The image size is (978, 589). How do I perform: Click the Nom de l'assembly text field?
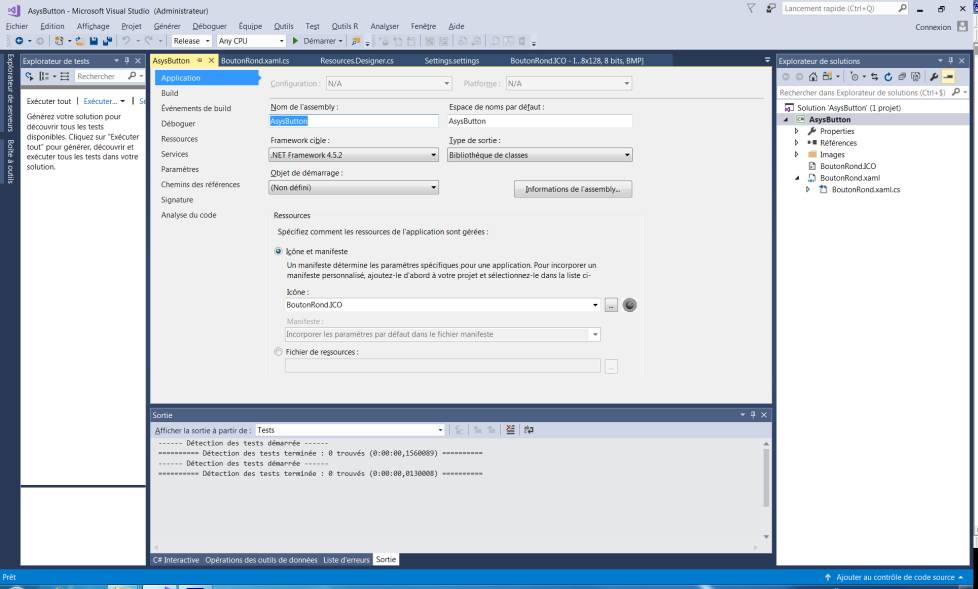click(x=354, y=121)
